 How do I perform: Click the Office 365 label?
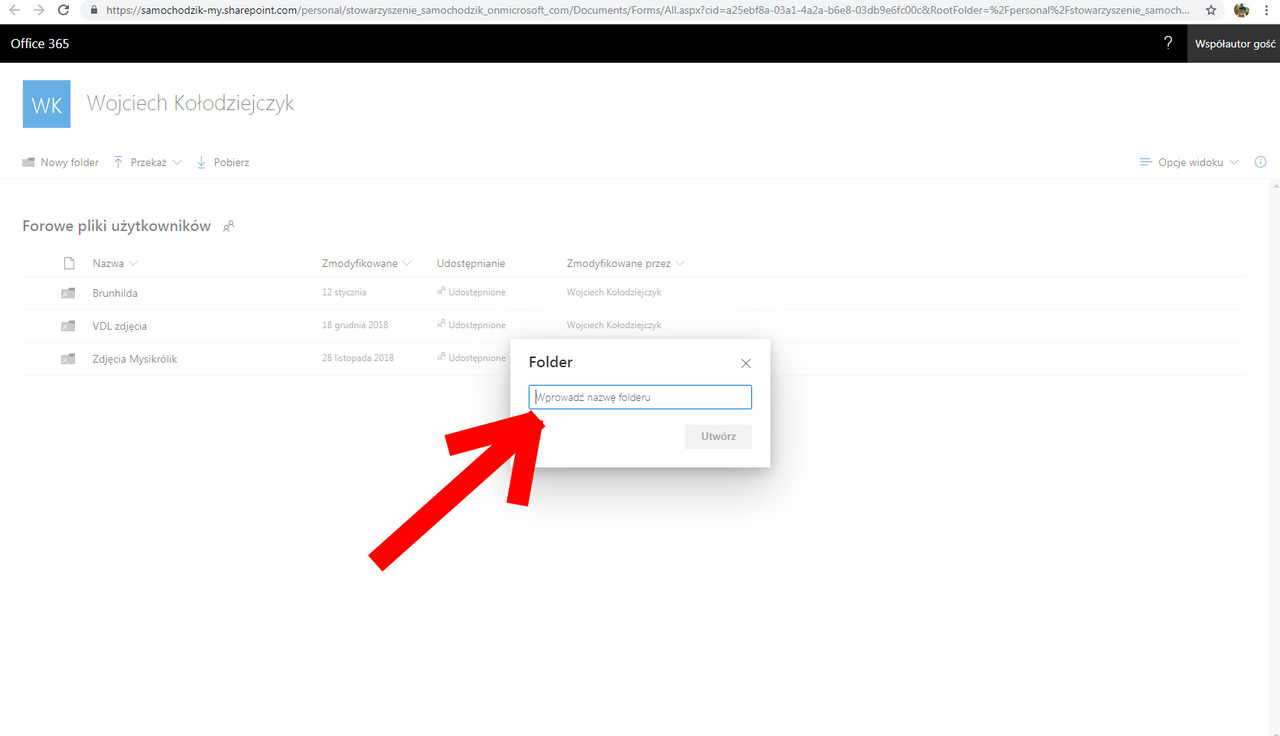pos(39,43)
